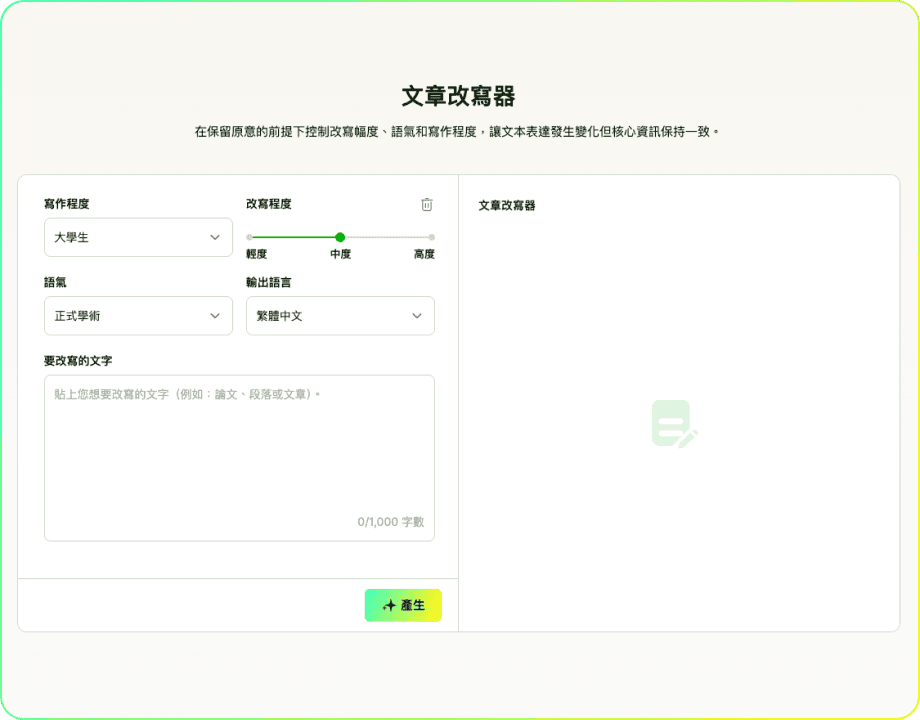This screenshot has height=720, width=920.
Task: Click the subtitle description below the title
Action: (x=457, y=131)
